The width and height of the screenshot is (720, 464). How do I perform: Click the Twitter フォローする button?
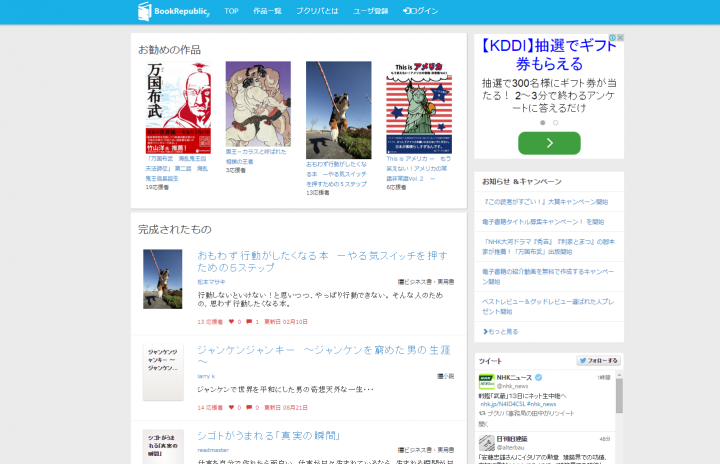click(598, 361)
